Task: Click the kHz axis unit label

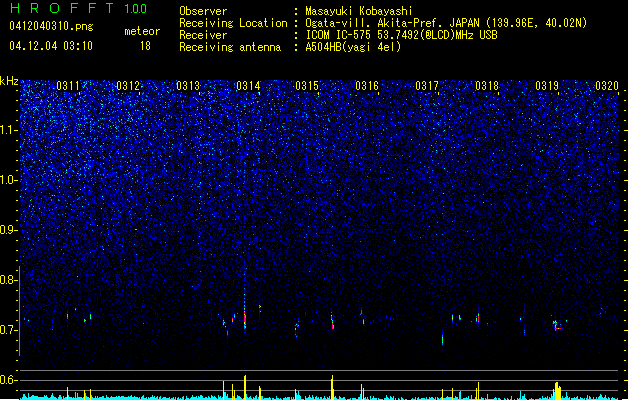Action: [9, 81]
